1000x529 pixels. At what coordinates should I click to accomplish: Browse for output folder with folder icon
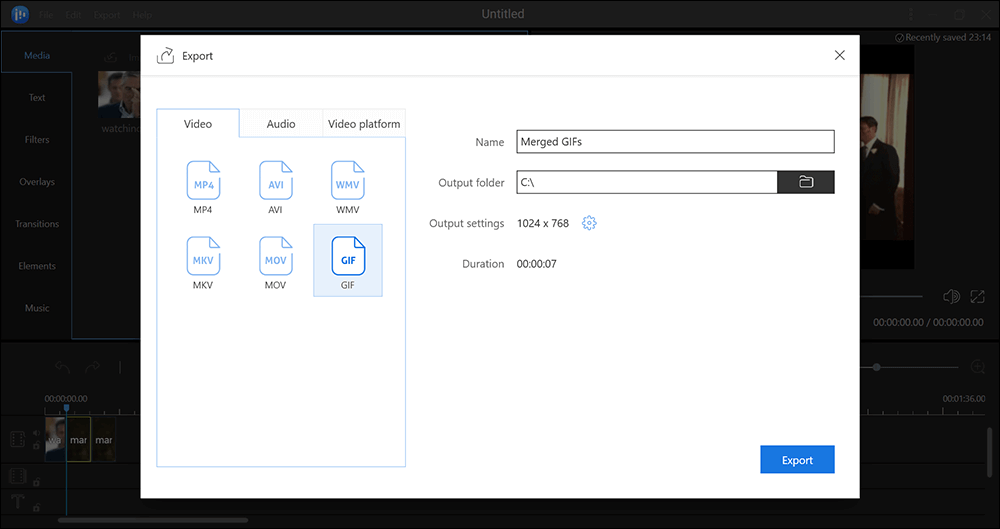806,182
